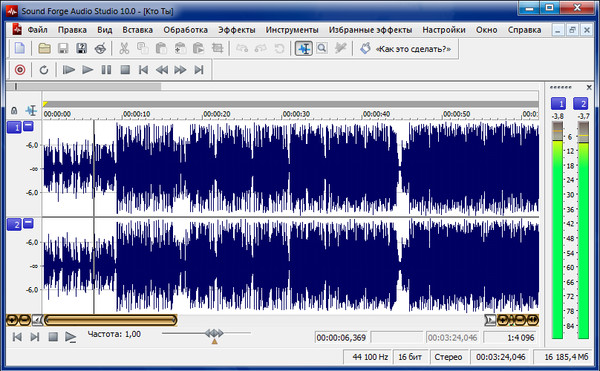Toggle Loop Playback in transport bar
Image resolution: width=600 pixels, height=371 pixels.
44,70
